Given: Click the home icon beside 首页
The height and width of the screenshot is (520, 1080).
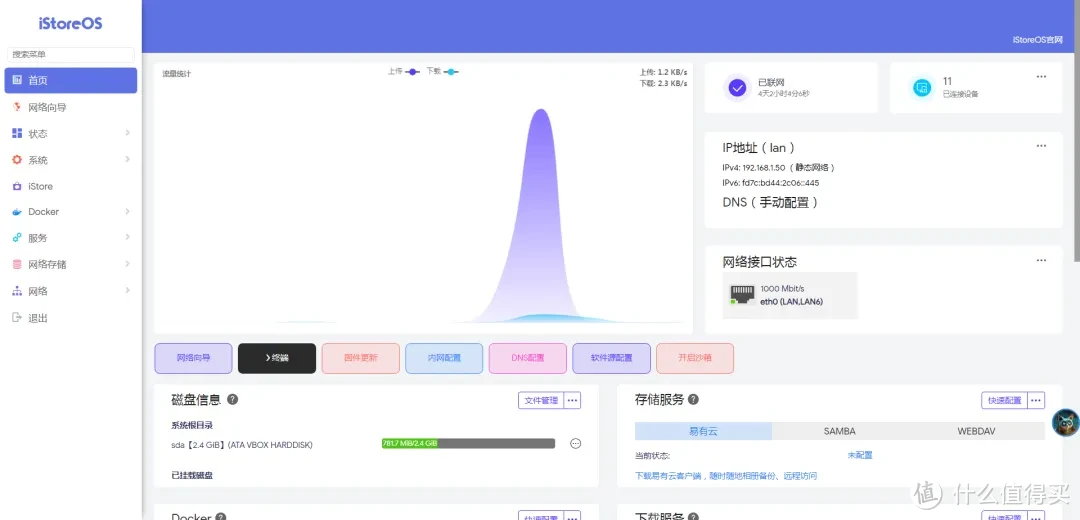Looking at the screenshot, I should (17, 81).
